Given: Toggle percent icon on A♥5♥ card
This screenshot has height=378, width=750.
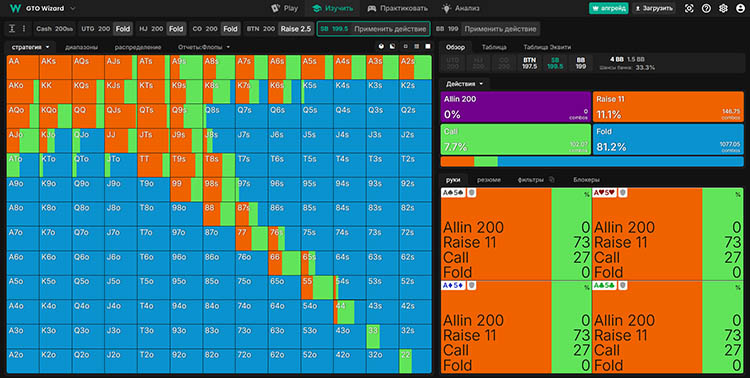Looking at the screenshot, I should pyautogui.click(x=738, y=194).
